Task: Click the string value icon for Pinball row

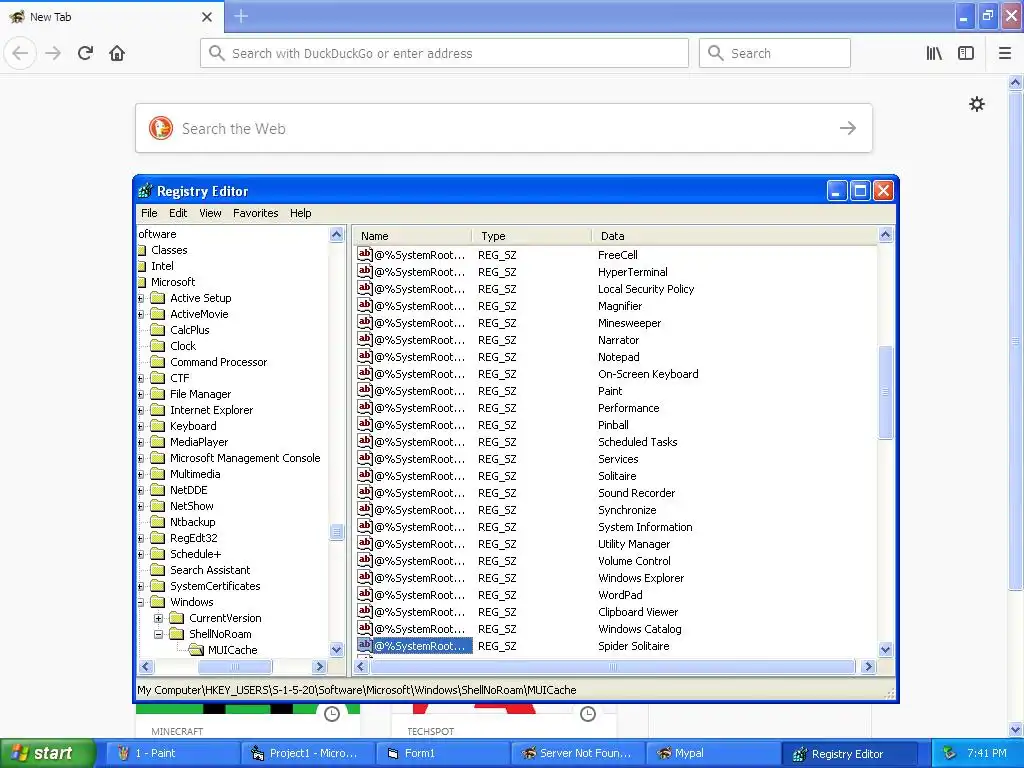Action: pyautogui.click(x=364, y=424)
